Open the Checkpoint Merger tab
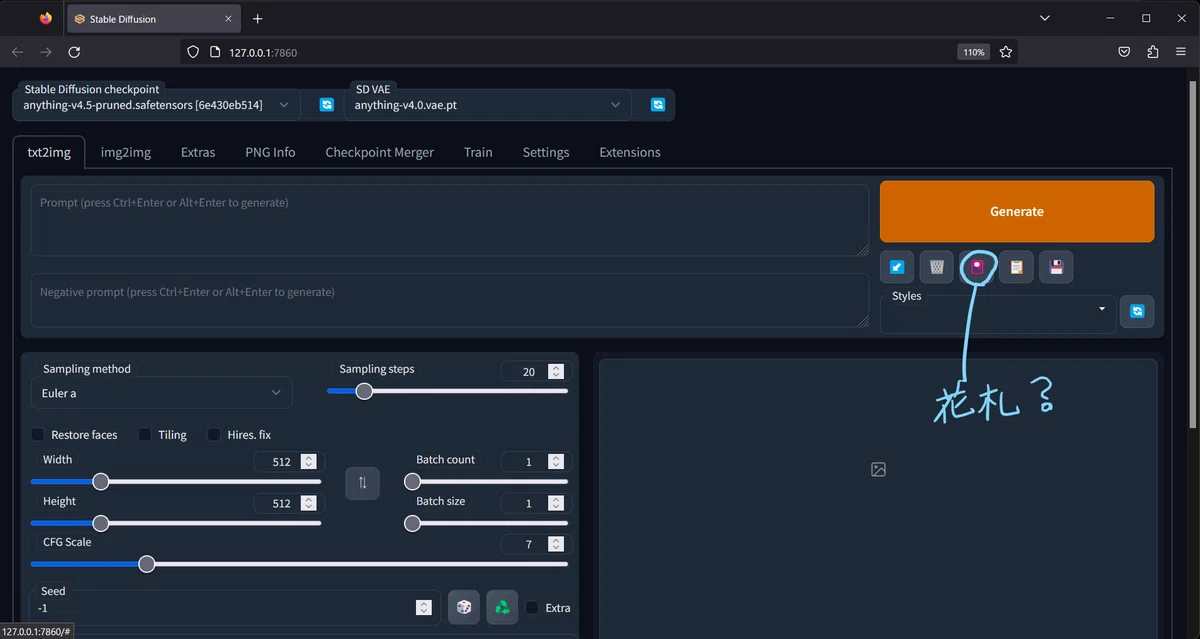This screenshot has height=639, width=1200. point(380,152)
